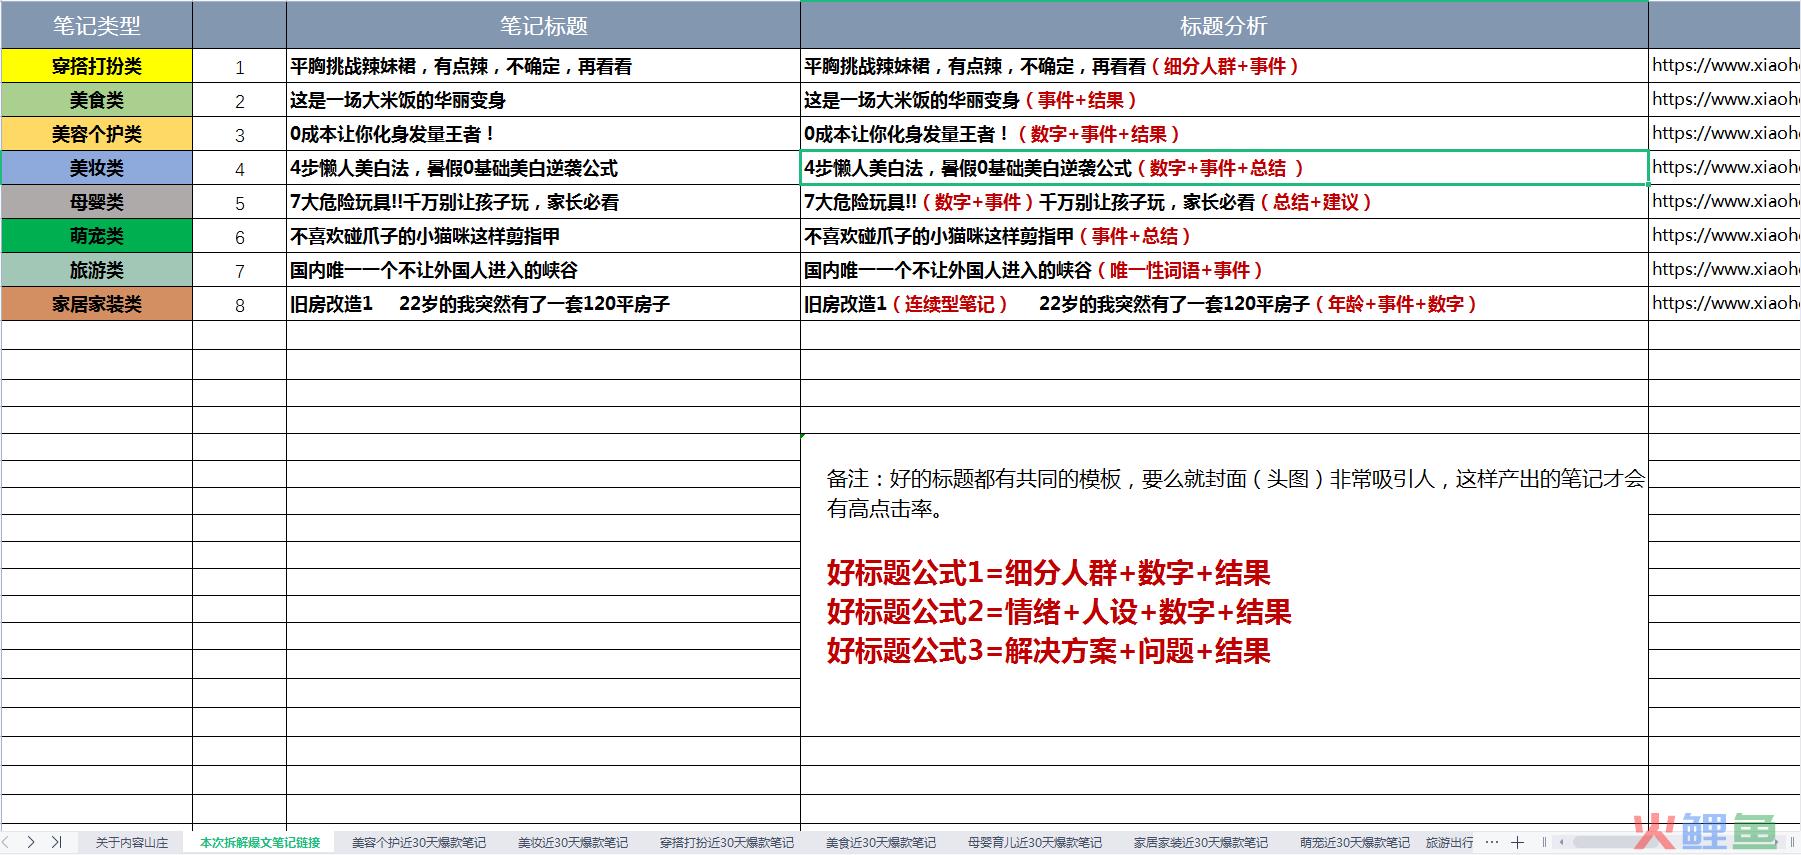Select title cell 国内唯一一个不让外国人进入的峡谷
This screenshot has width=1801, height=855.
click(x=543, y=270)
